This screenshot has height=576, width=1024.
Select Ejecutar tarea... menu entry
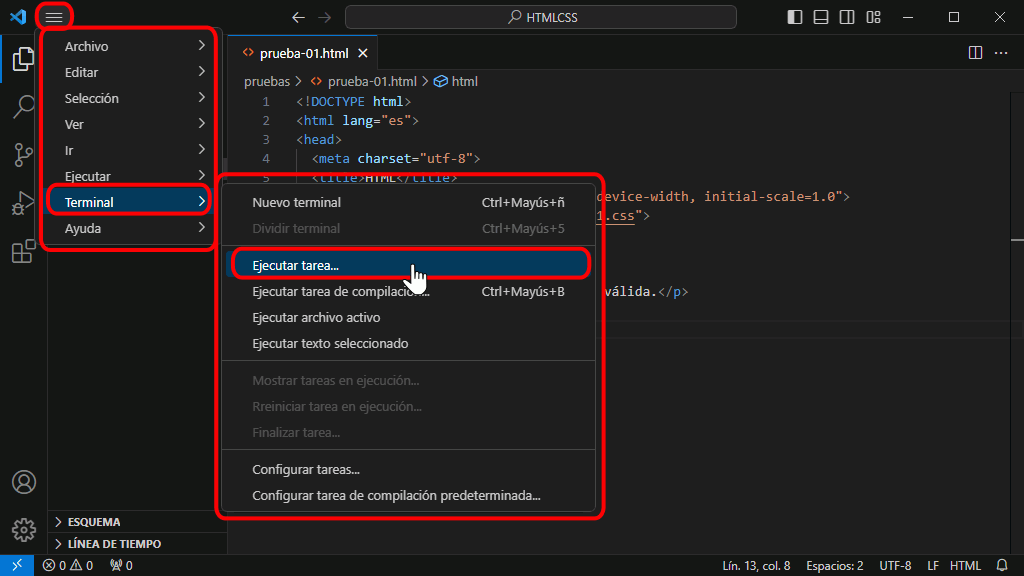pyautogui.click(x=296, y=266)
